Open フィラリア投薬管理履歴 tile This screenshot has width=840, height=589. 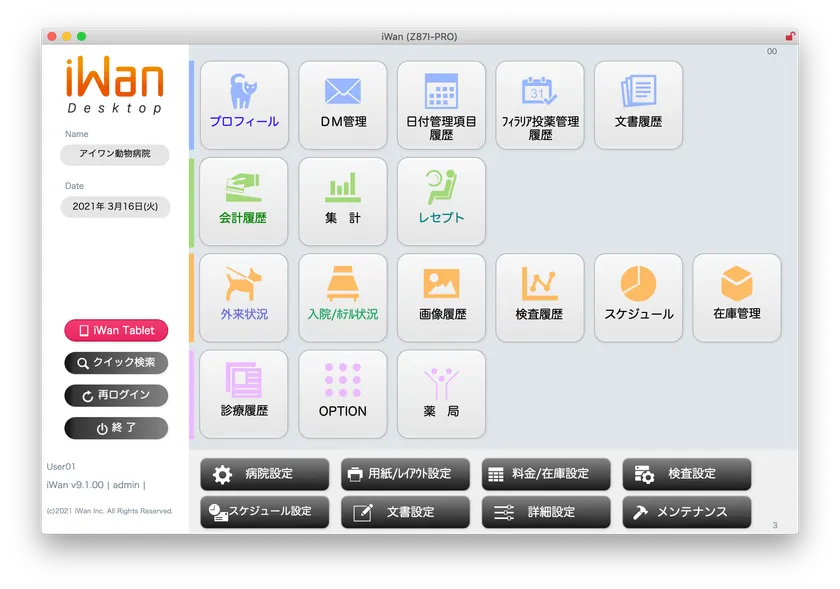540,105
